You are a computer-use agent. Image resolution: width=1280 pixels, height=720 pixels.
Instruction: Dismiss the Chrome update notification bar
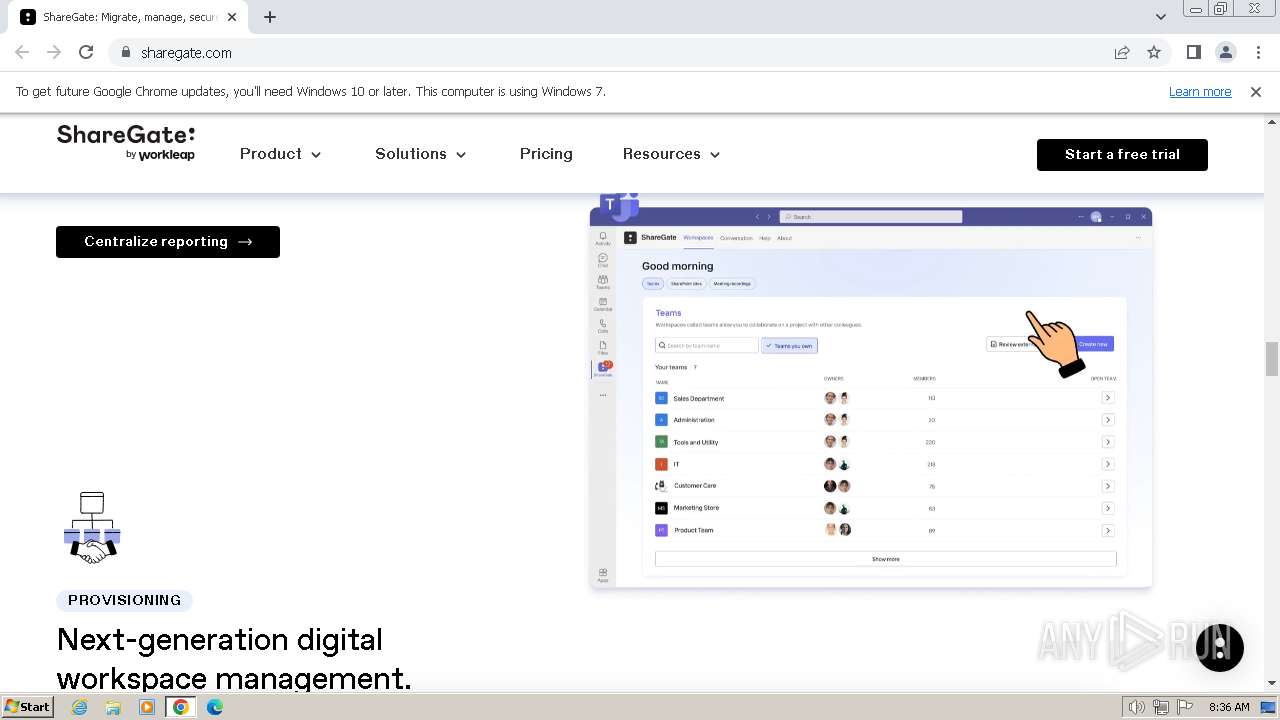click(x=1256, y=92)
